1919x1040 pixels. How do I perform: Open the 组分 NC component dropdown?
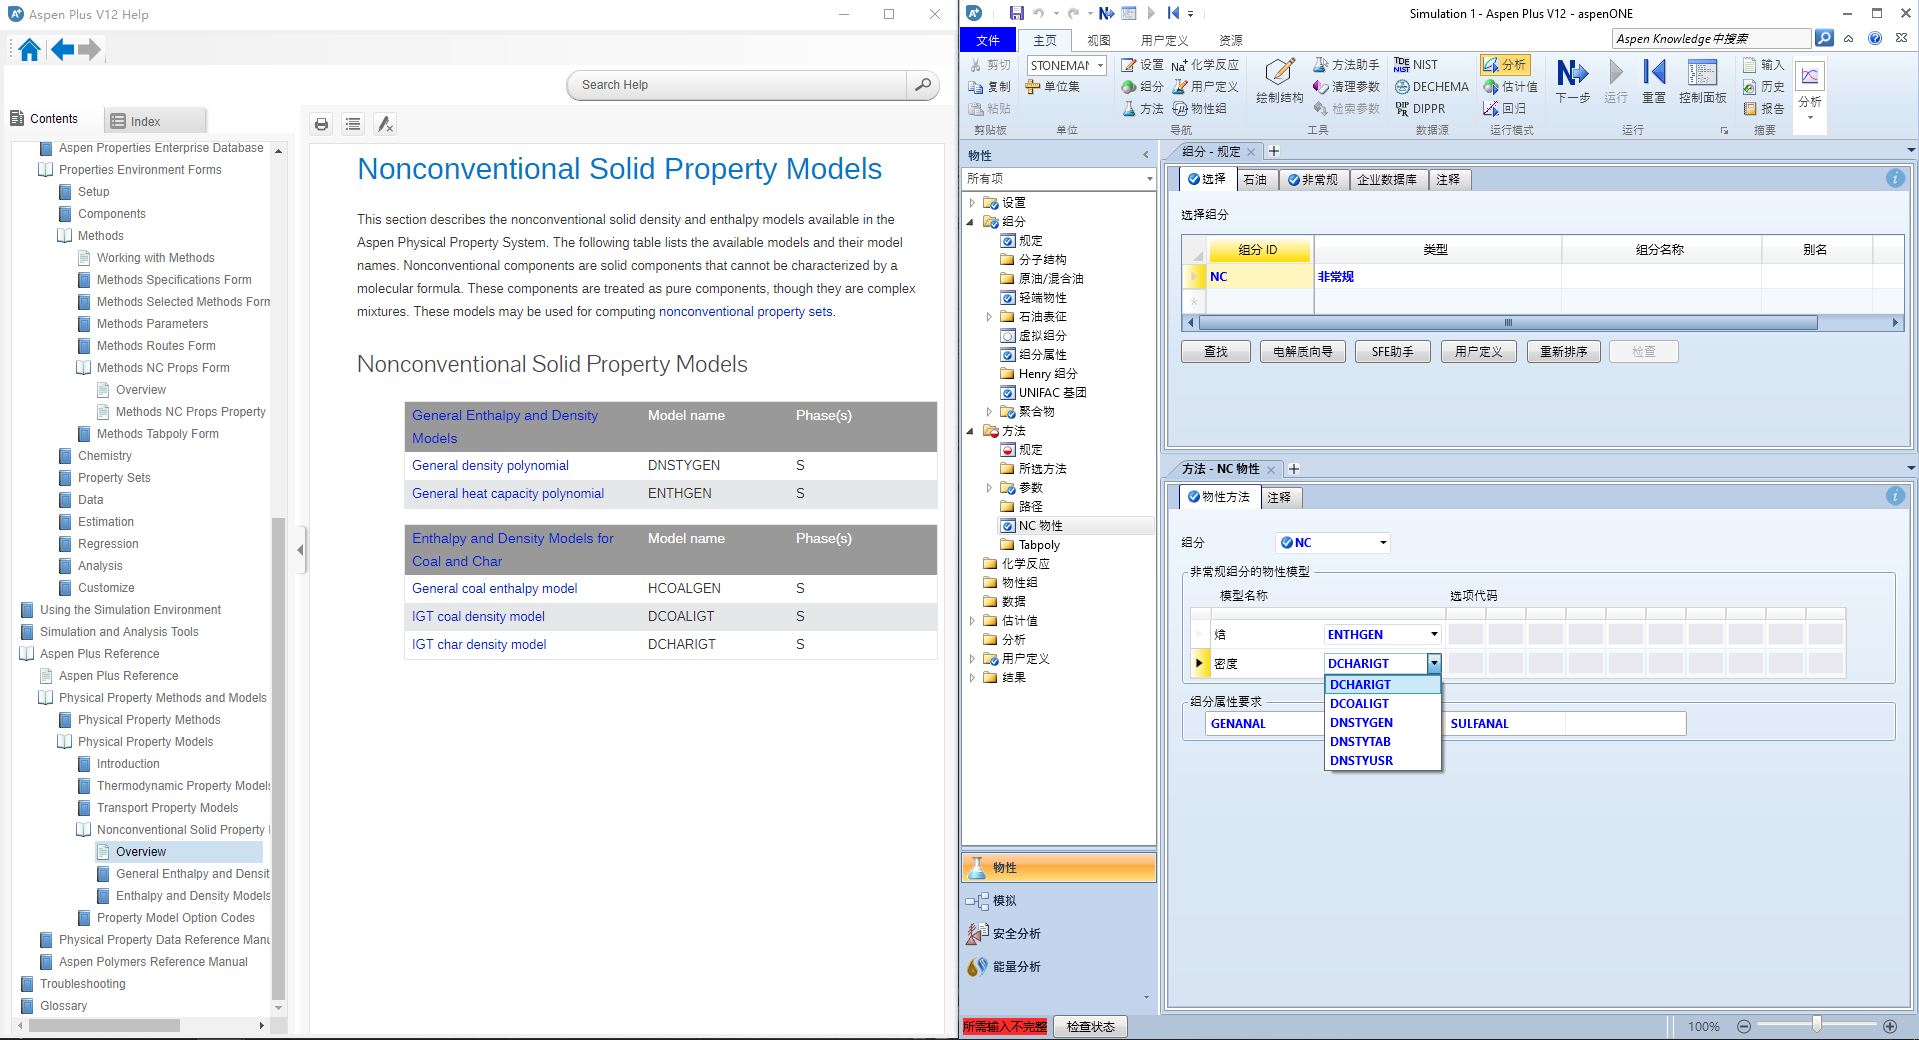[1383, 543]
